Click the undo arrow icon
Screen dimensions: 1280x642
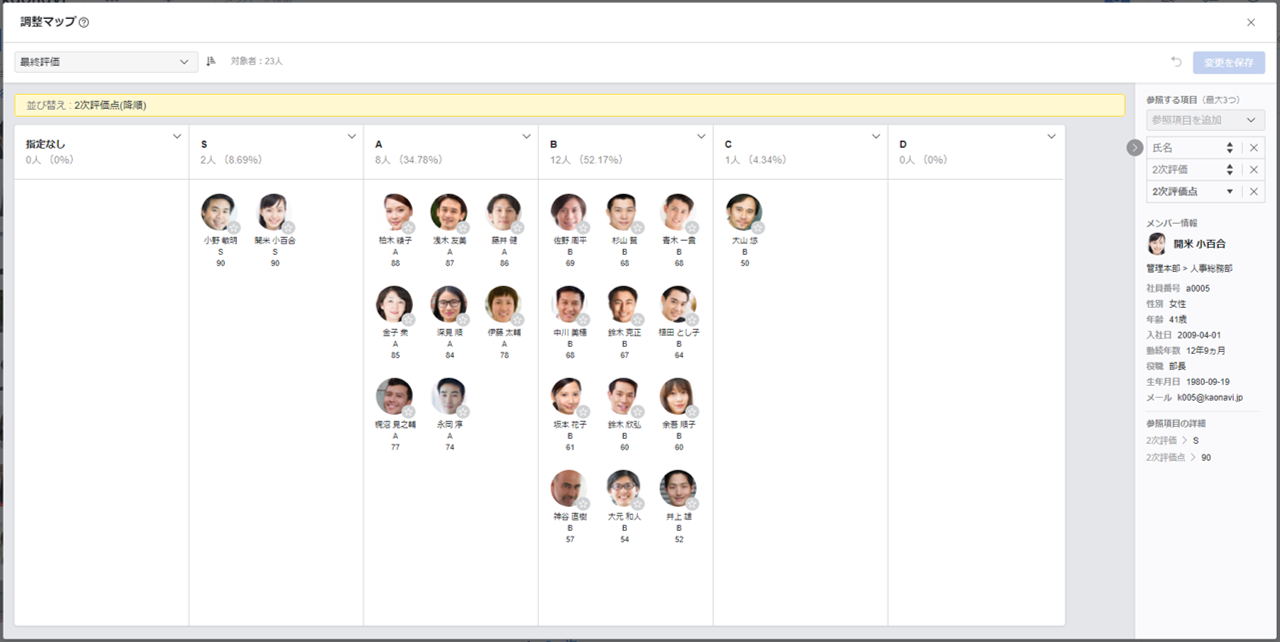click(x=1176, y=62)
